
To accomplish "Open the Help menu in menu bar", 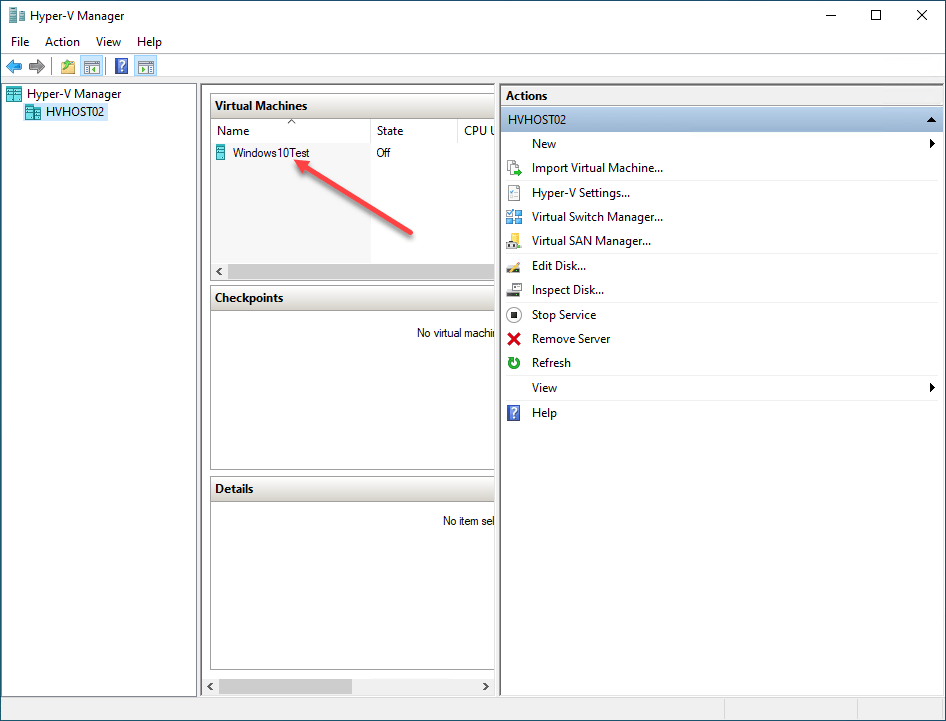I will (149, 42).
